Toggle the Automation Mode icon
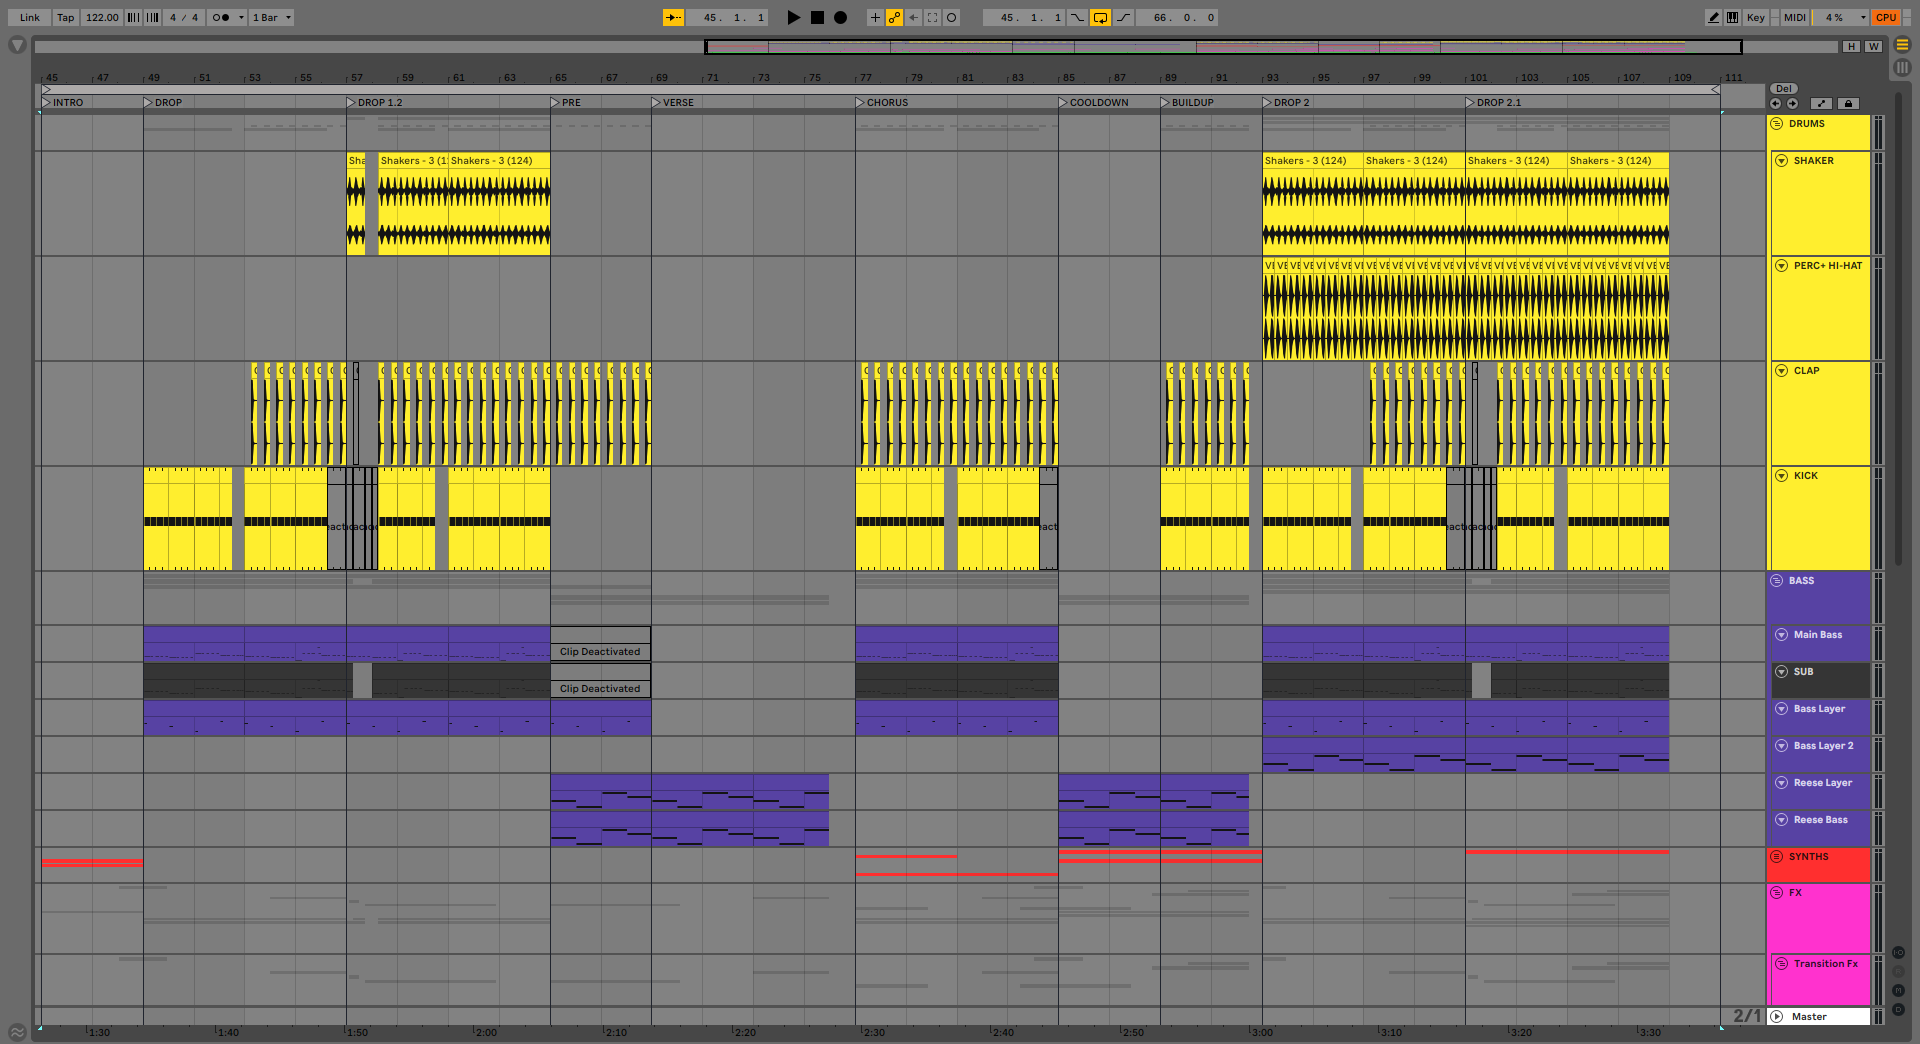 [1822, 103]
